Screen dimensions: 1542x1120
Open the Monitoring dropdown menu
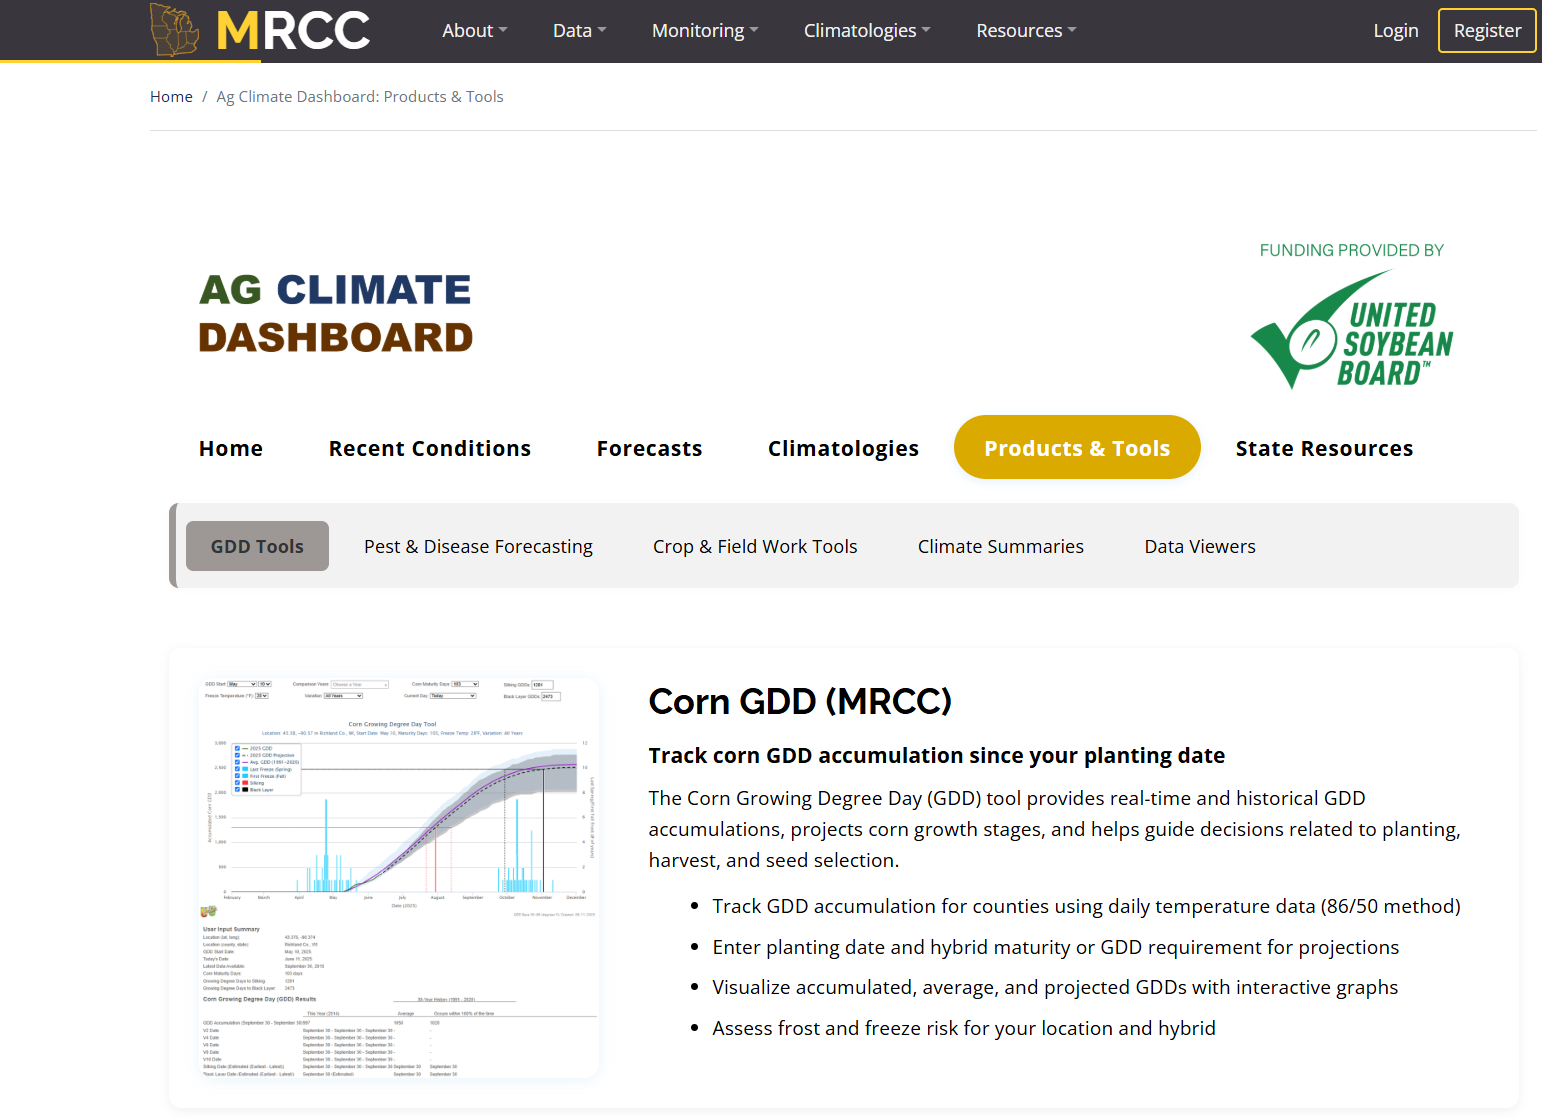click(x=705, y=31)
